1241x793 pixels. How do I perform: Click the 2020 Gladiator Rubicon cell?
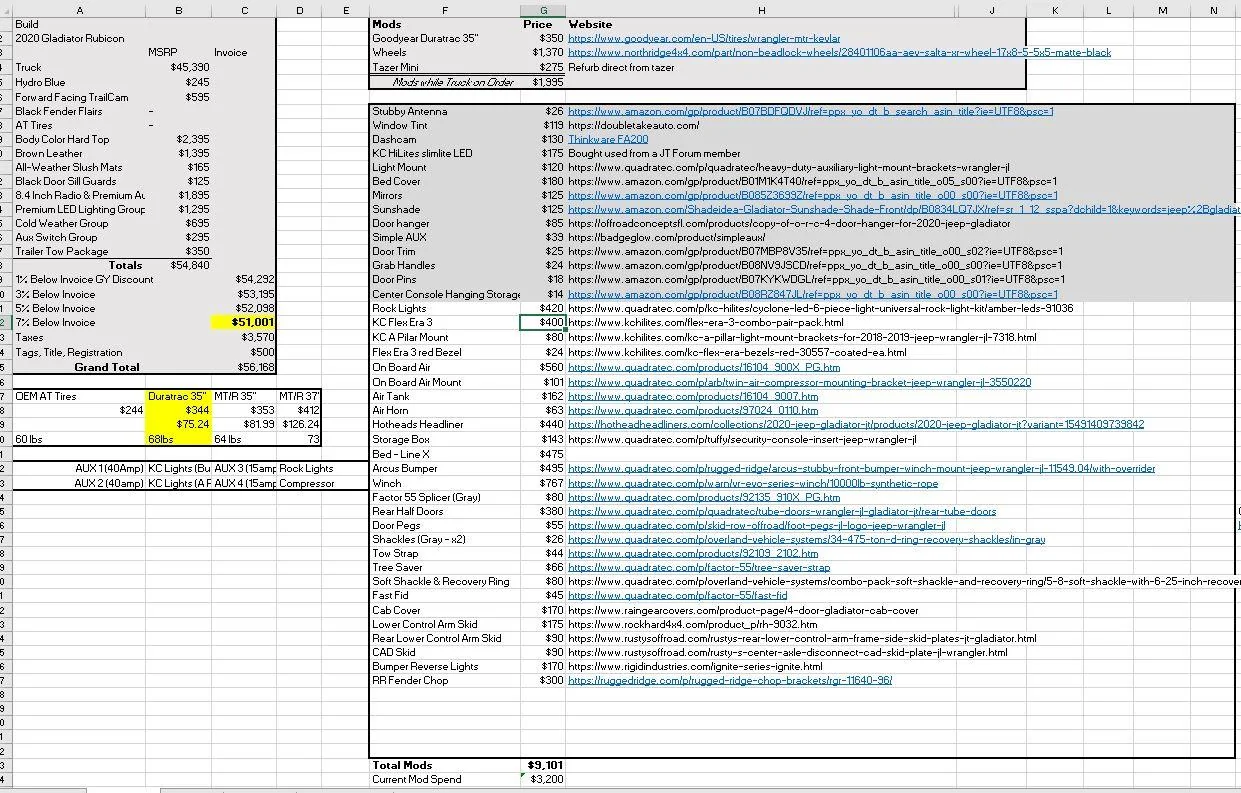[79, 38]
